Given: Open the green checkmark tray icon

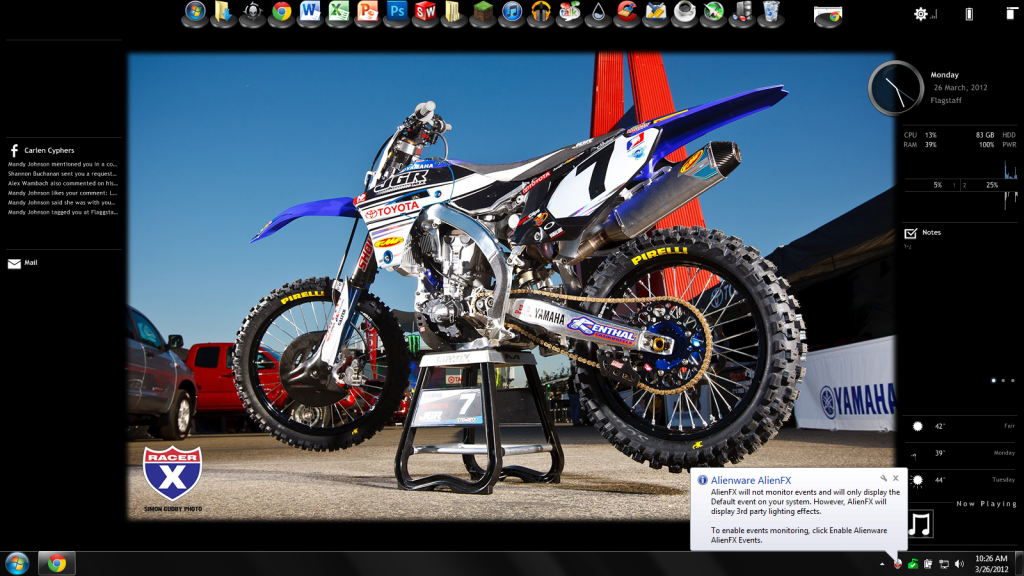Looking at the screenshot, I should pos(913,564).
